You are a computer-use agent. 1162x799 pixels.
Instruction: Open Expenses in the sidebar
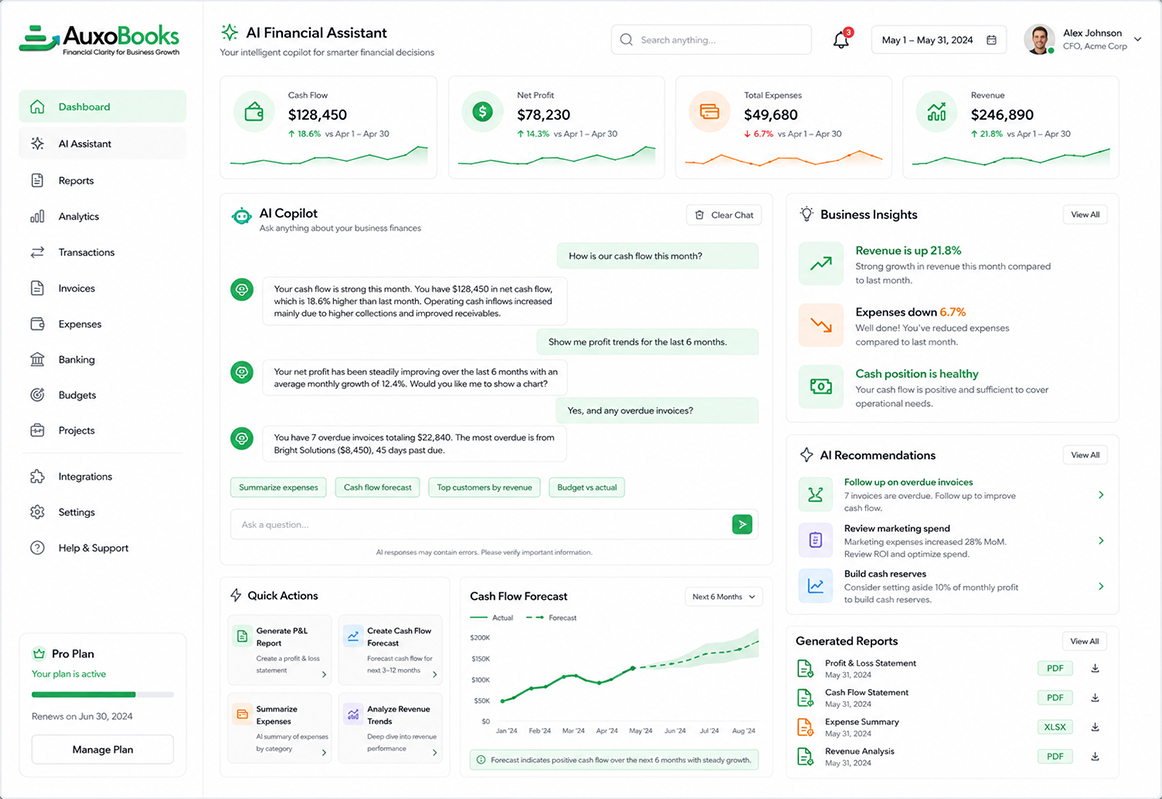(102, 324)
